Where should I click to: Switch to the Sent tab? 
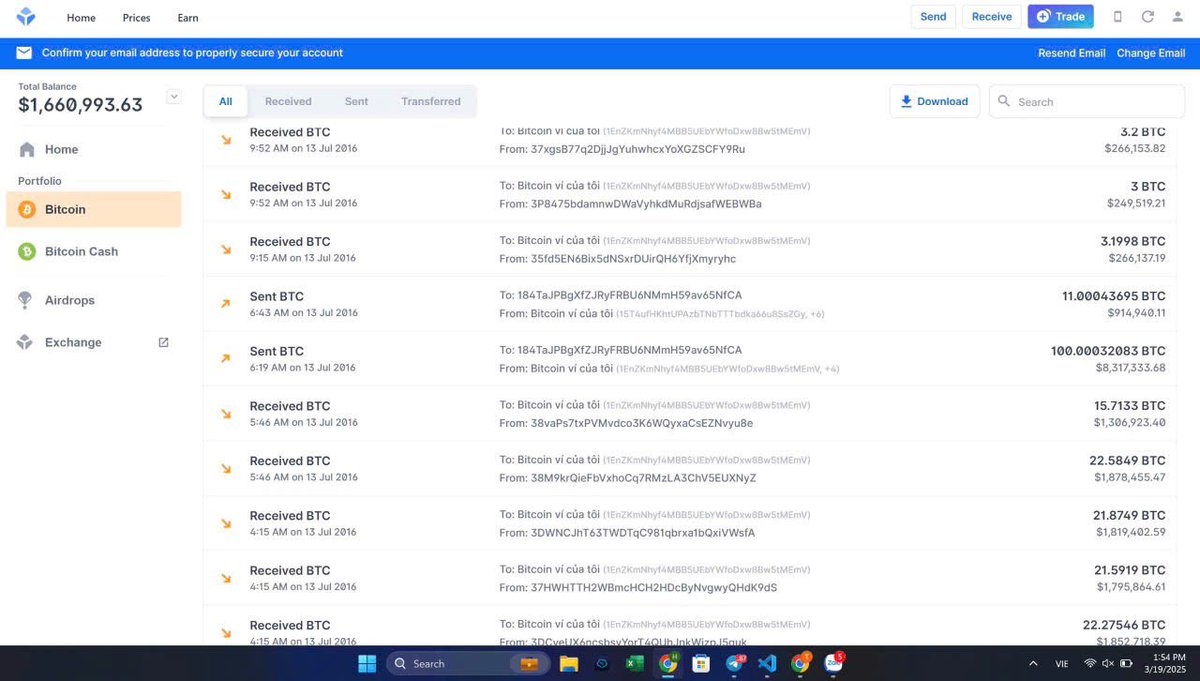(357, 101)
